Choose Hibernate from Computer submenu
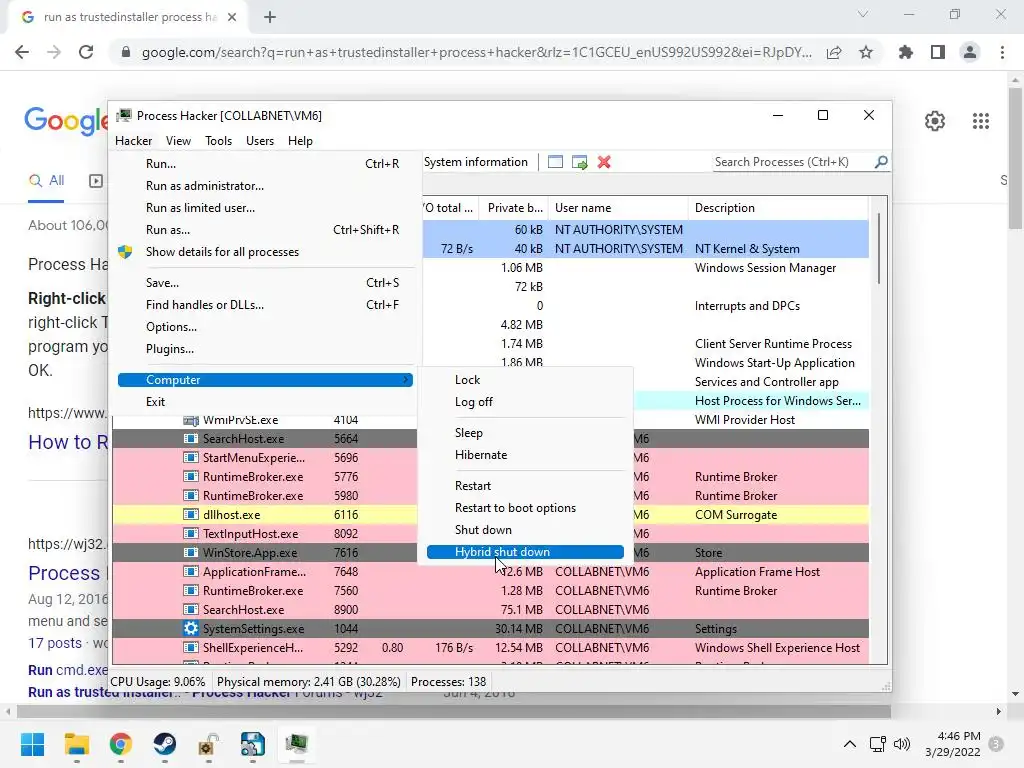 pos(525,455)
